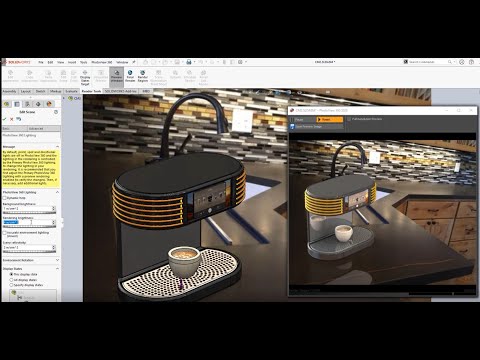This screenshot has width=480, height=360.
Task: Toggle the Preview Window tool
Action: 117,76
